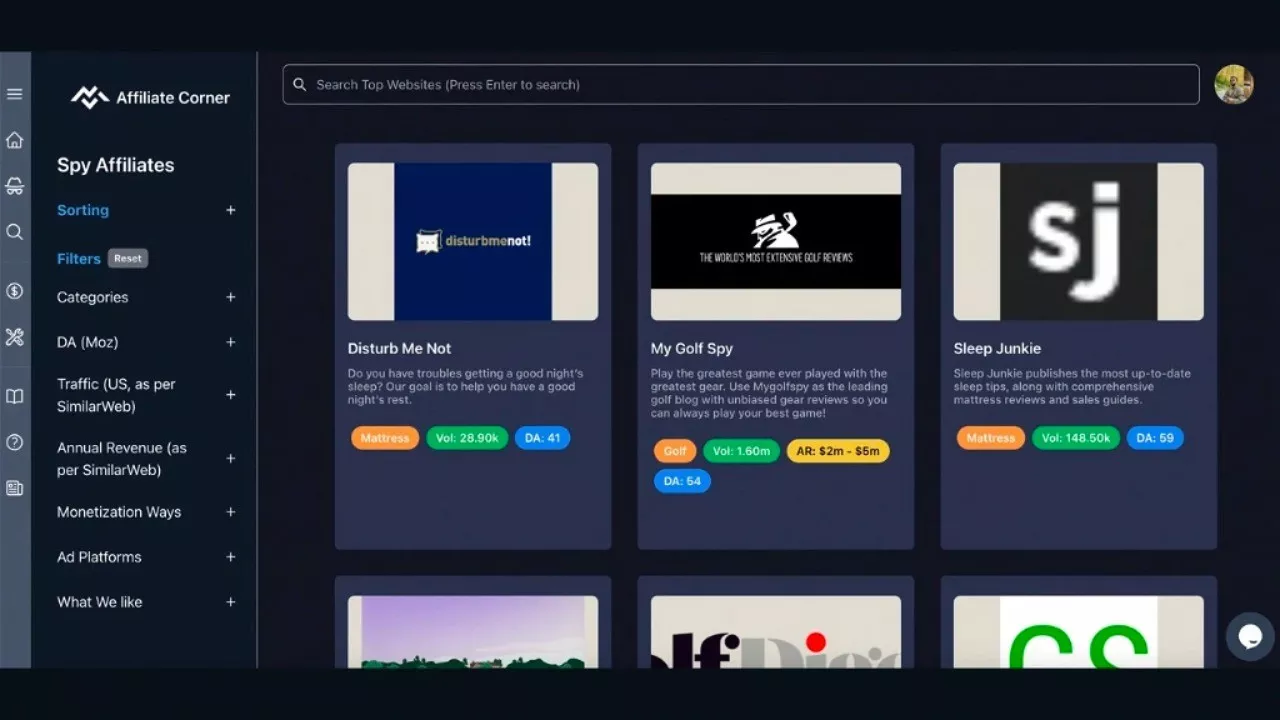Open the Spy Affiliates incognito icon
This screenshot has width=1280, height=720.
point(15,186)
